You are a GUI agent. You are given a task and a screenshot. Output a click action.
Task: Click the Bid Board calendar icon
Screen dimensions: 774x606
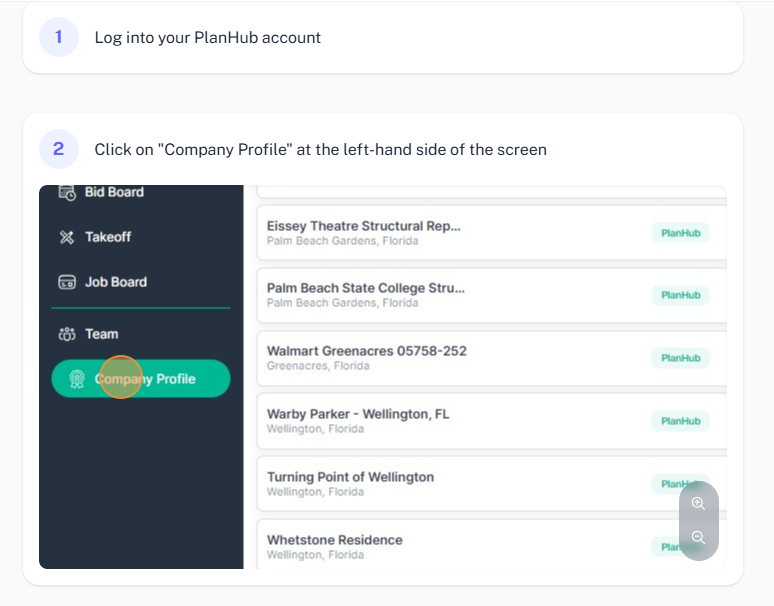point(67,192)
